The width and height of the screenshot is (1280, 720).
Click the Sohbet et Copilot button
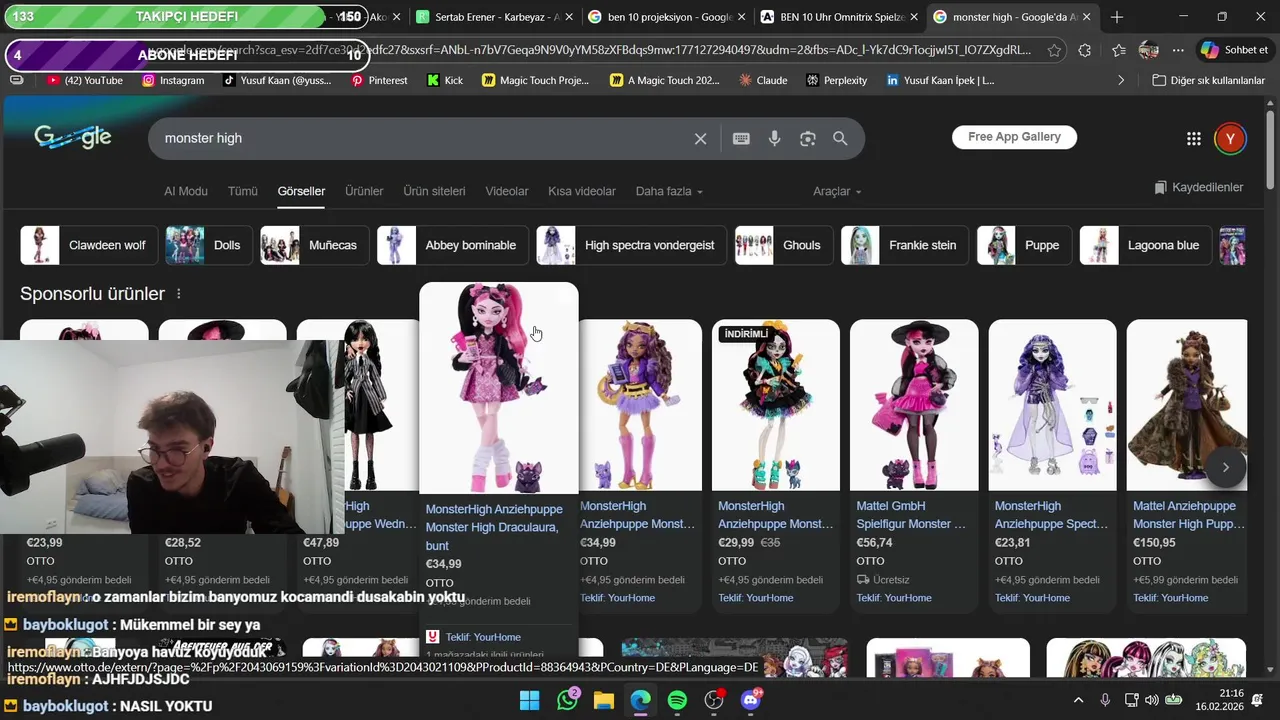(x=1234, y=50)
